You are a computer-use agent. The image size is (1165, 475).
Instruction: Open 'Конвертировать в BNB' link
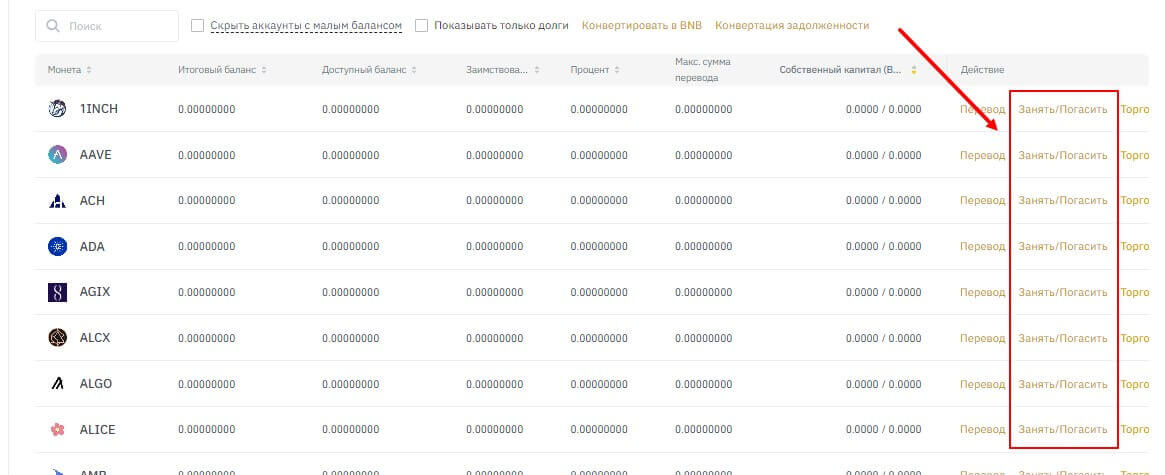641,26
